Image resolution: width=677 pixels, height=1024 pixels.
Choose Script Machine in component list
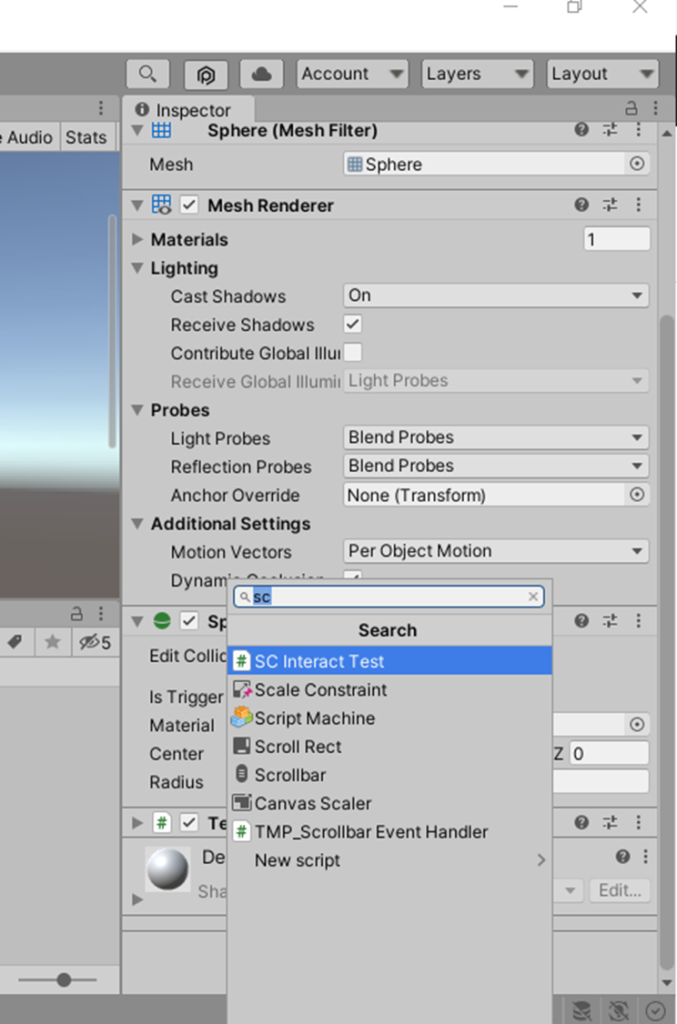click(314, 718)
